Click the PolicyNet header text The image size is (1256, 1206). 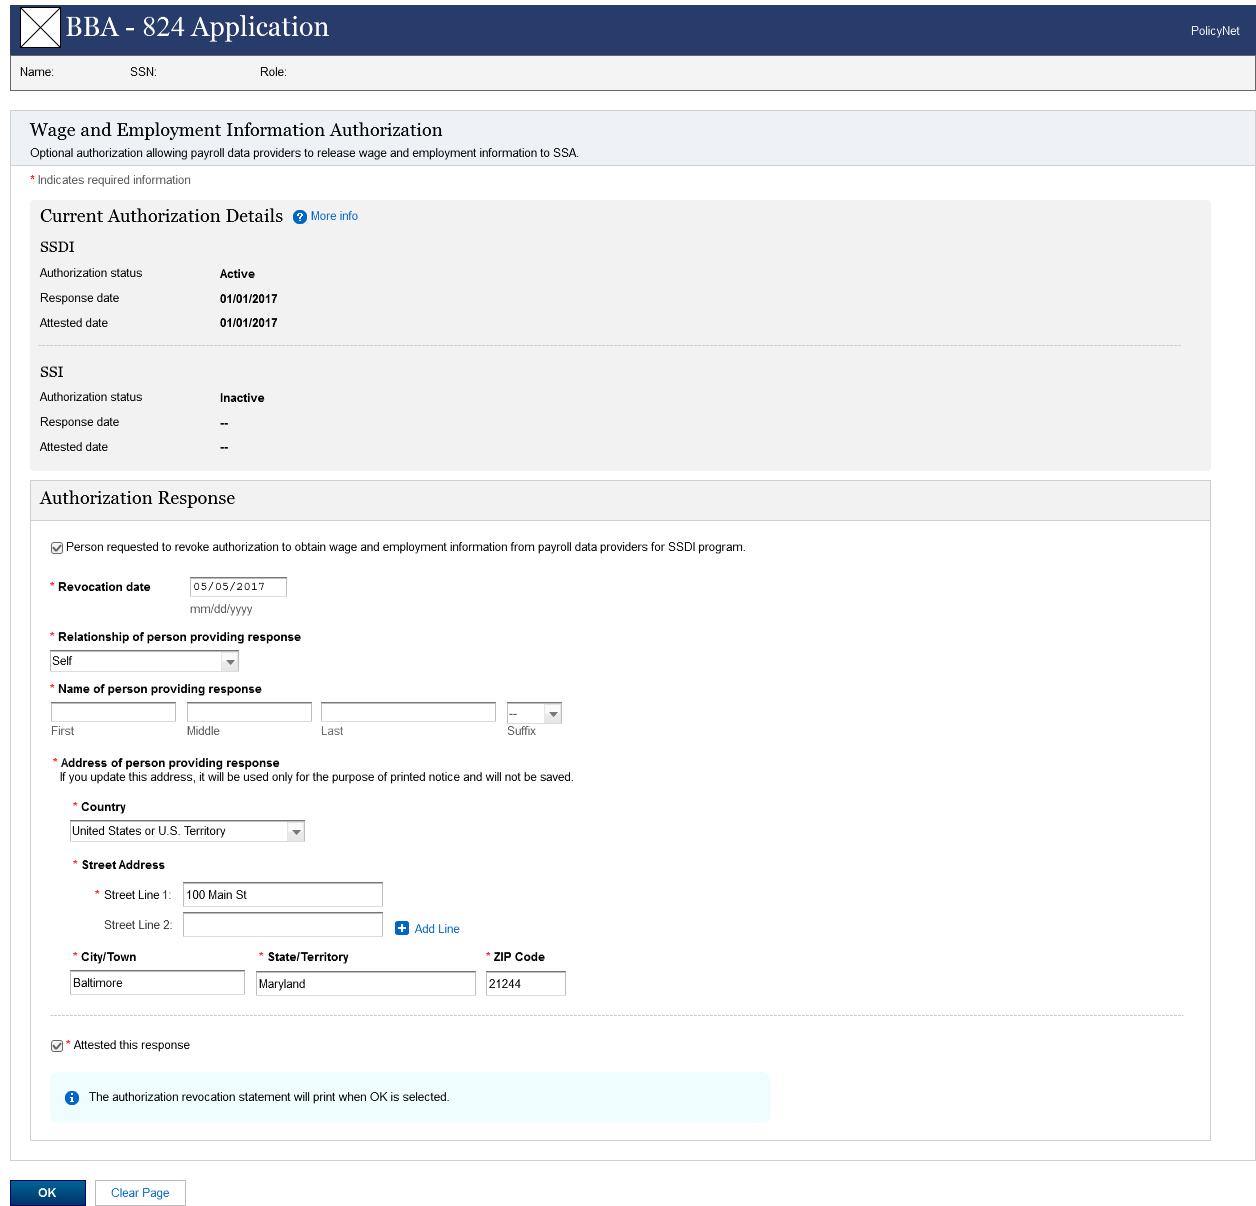tap(1215, 31)
